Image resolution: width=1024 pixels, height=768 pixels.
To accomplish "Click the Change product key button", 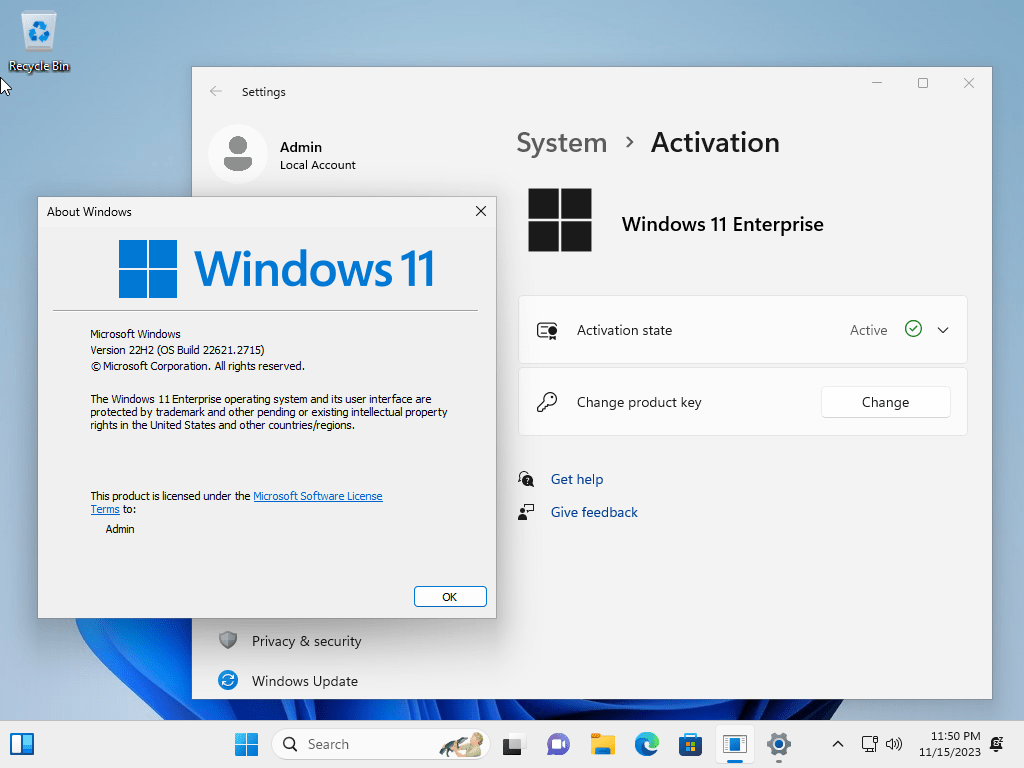I will [886, 402].
